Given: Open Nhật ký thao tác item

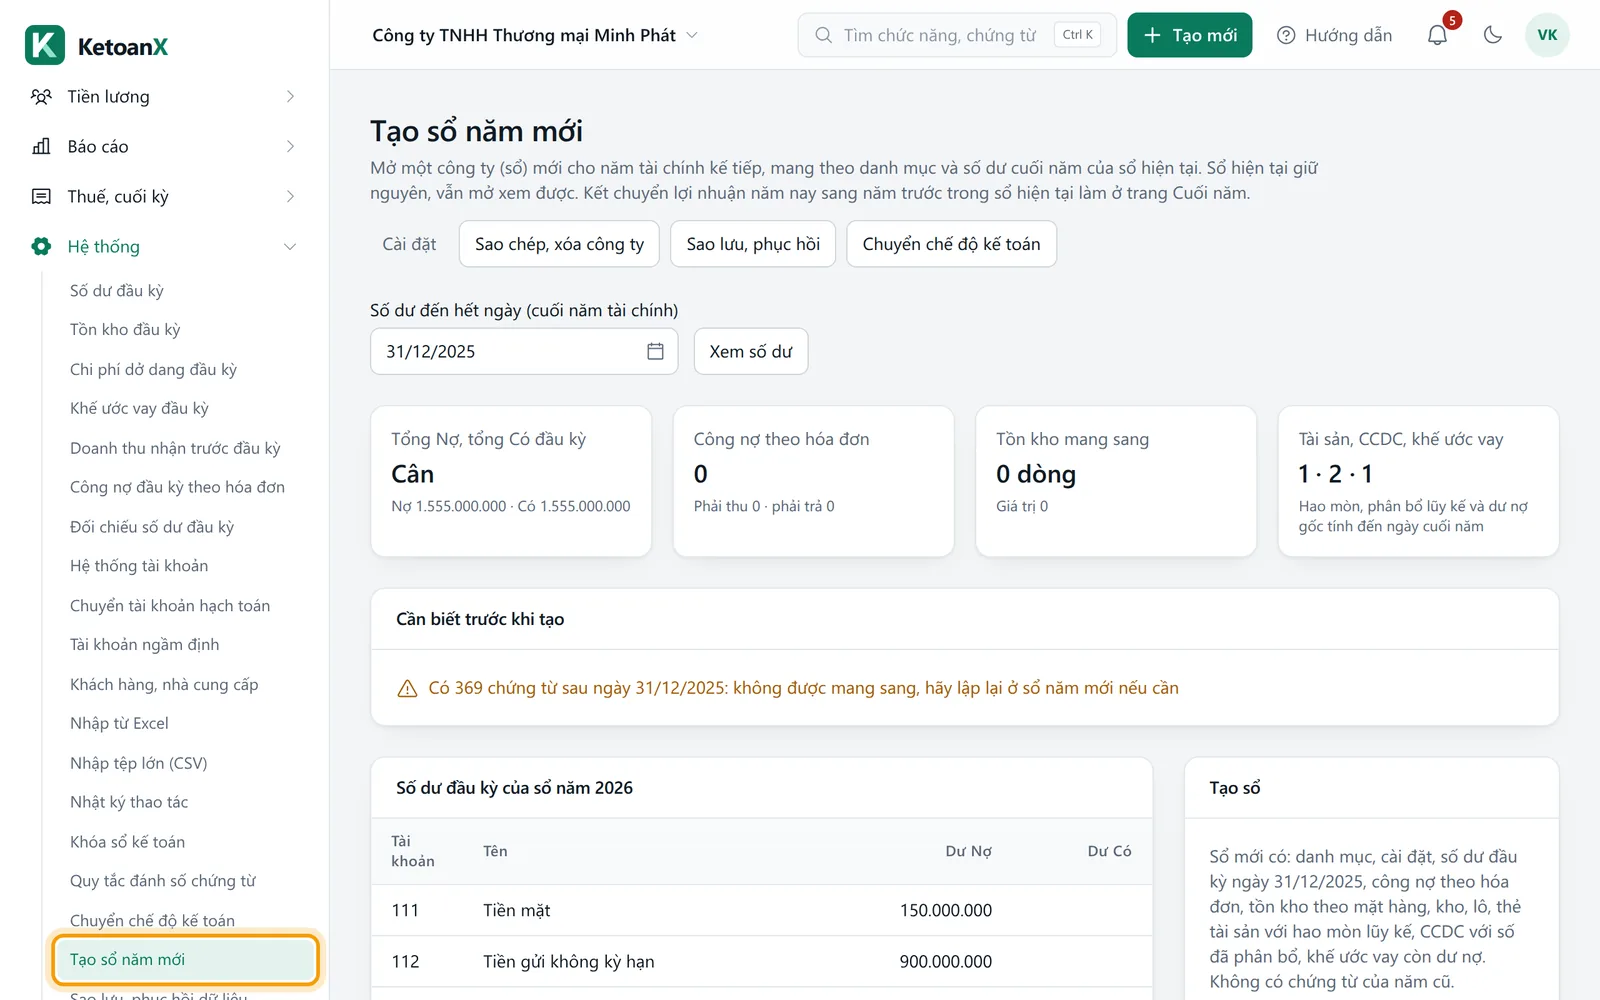Looking at the screenshot, I should click(x=129, y=802).
